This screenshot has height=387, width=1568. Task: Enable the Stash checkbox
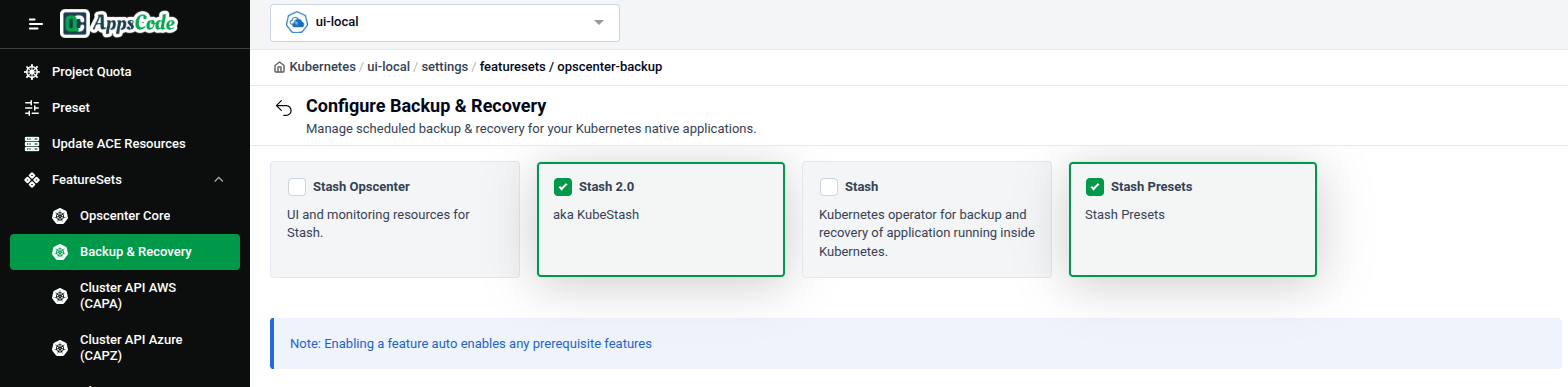829,186
